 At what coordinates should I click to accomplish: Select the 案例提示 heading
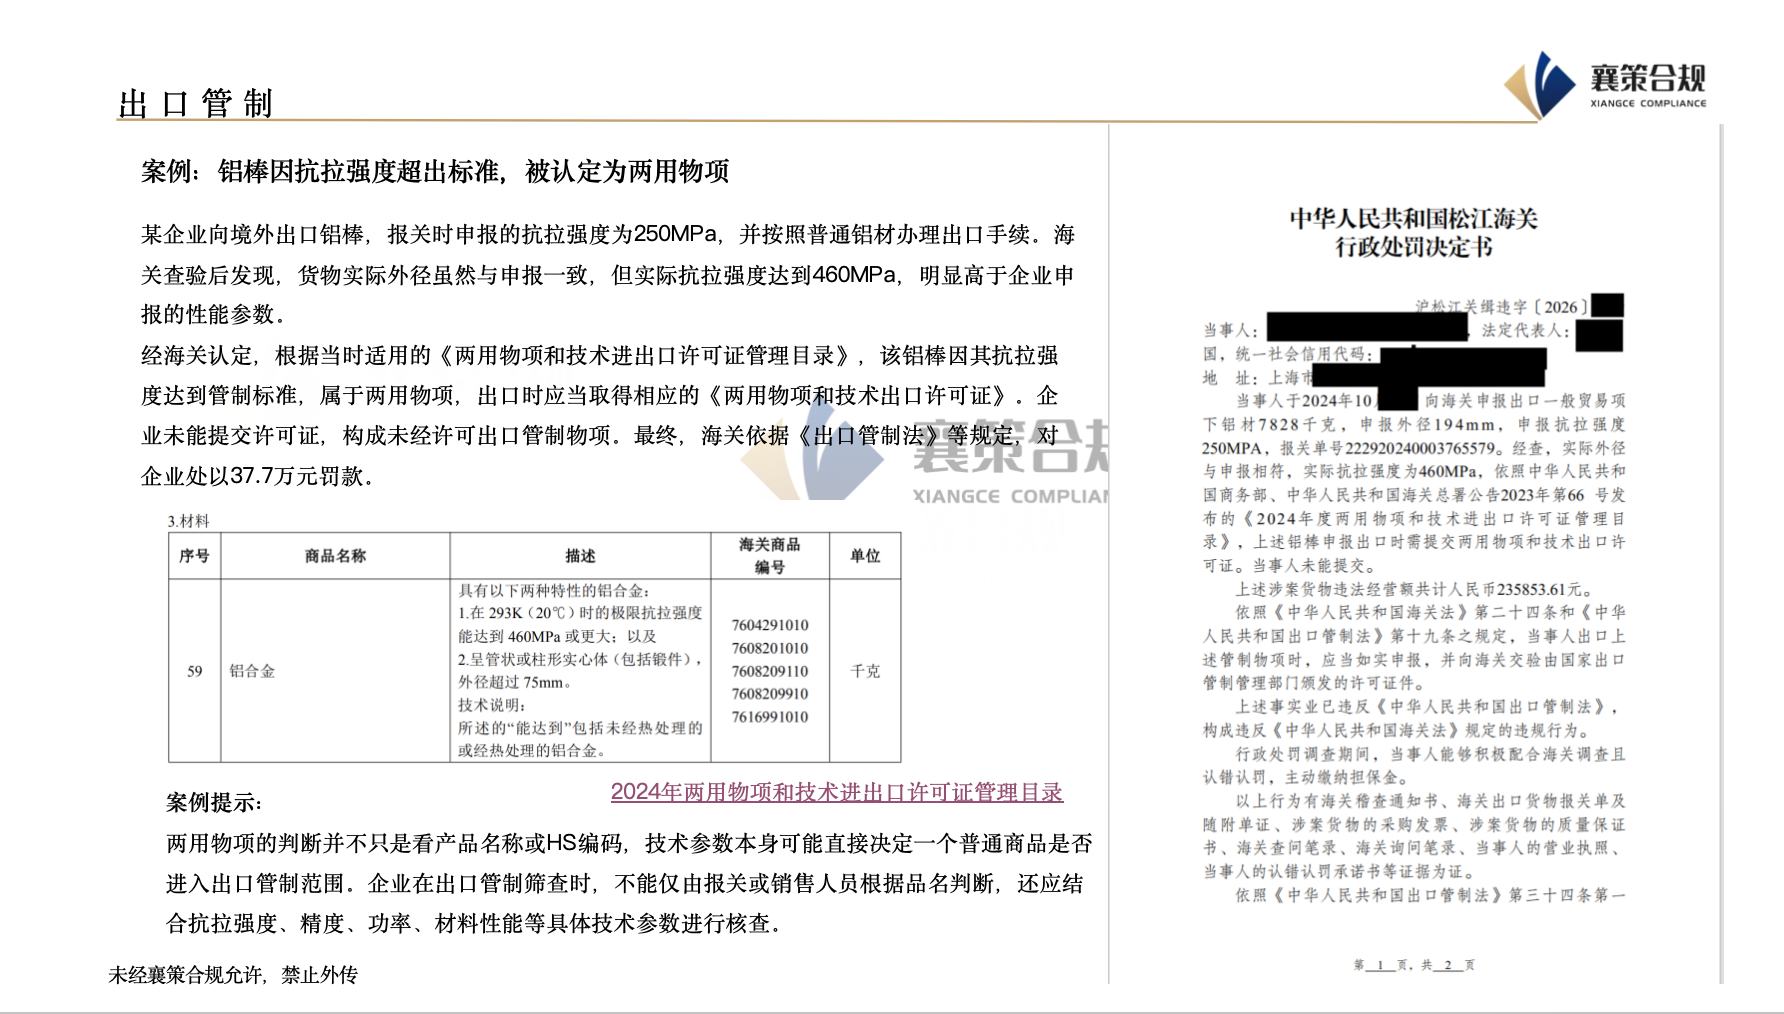pyautogui.click(x=214, y=802)
